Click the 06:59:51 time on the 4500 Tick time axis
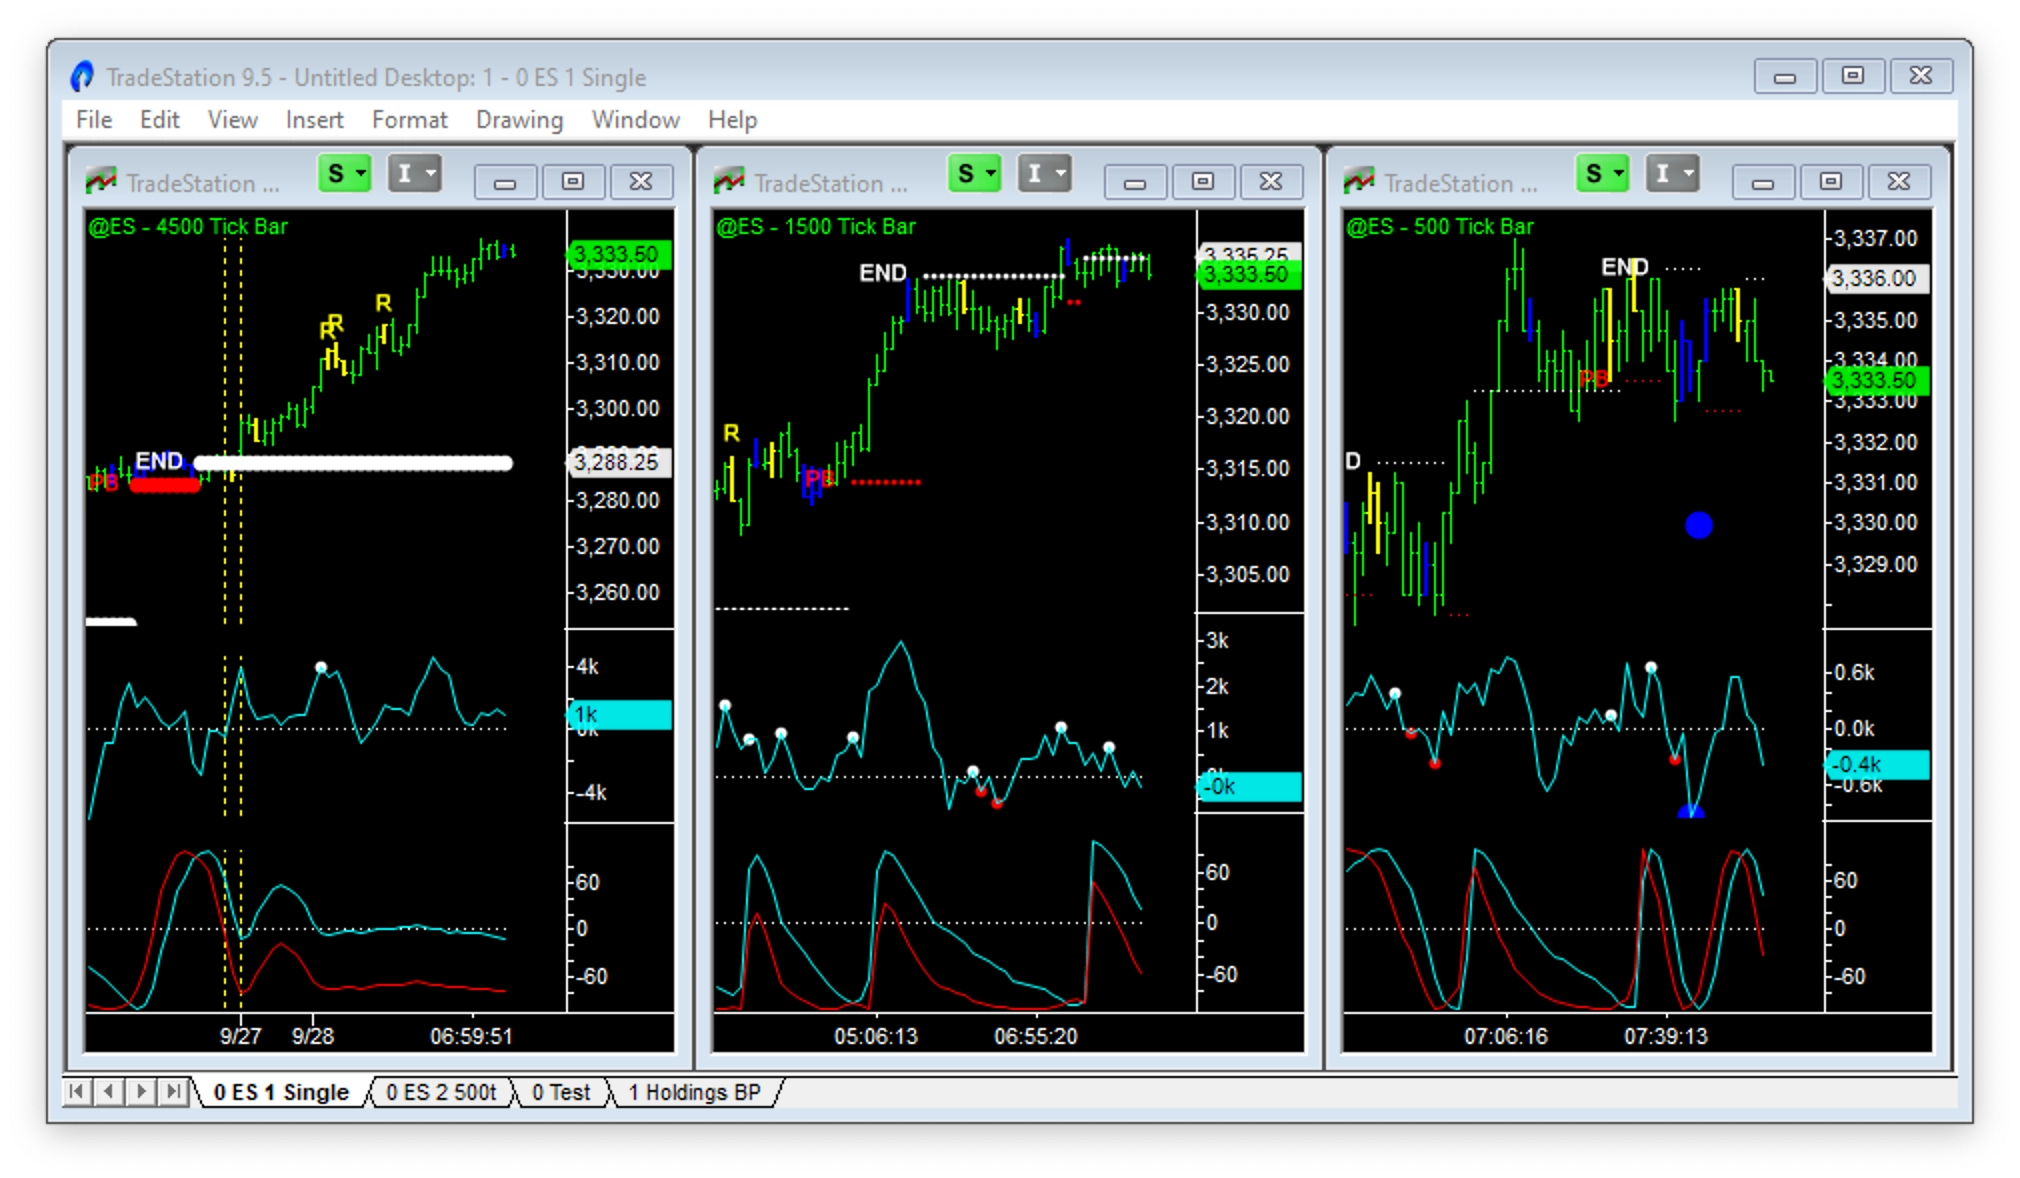This screenshot has width=2020, height=1178. click(x=471, y=1036)
